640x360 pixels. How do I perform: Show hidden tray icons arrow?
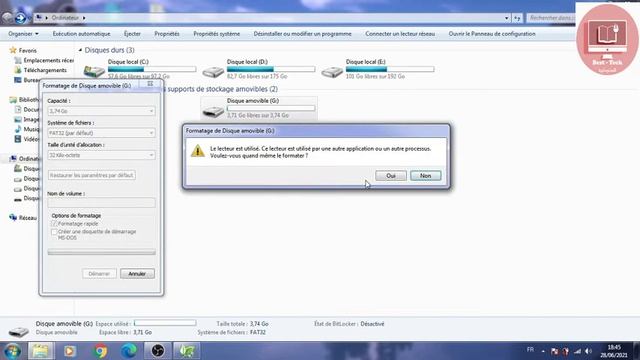(x=543, y=351)
